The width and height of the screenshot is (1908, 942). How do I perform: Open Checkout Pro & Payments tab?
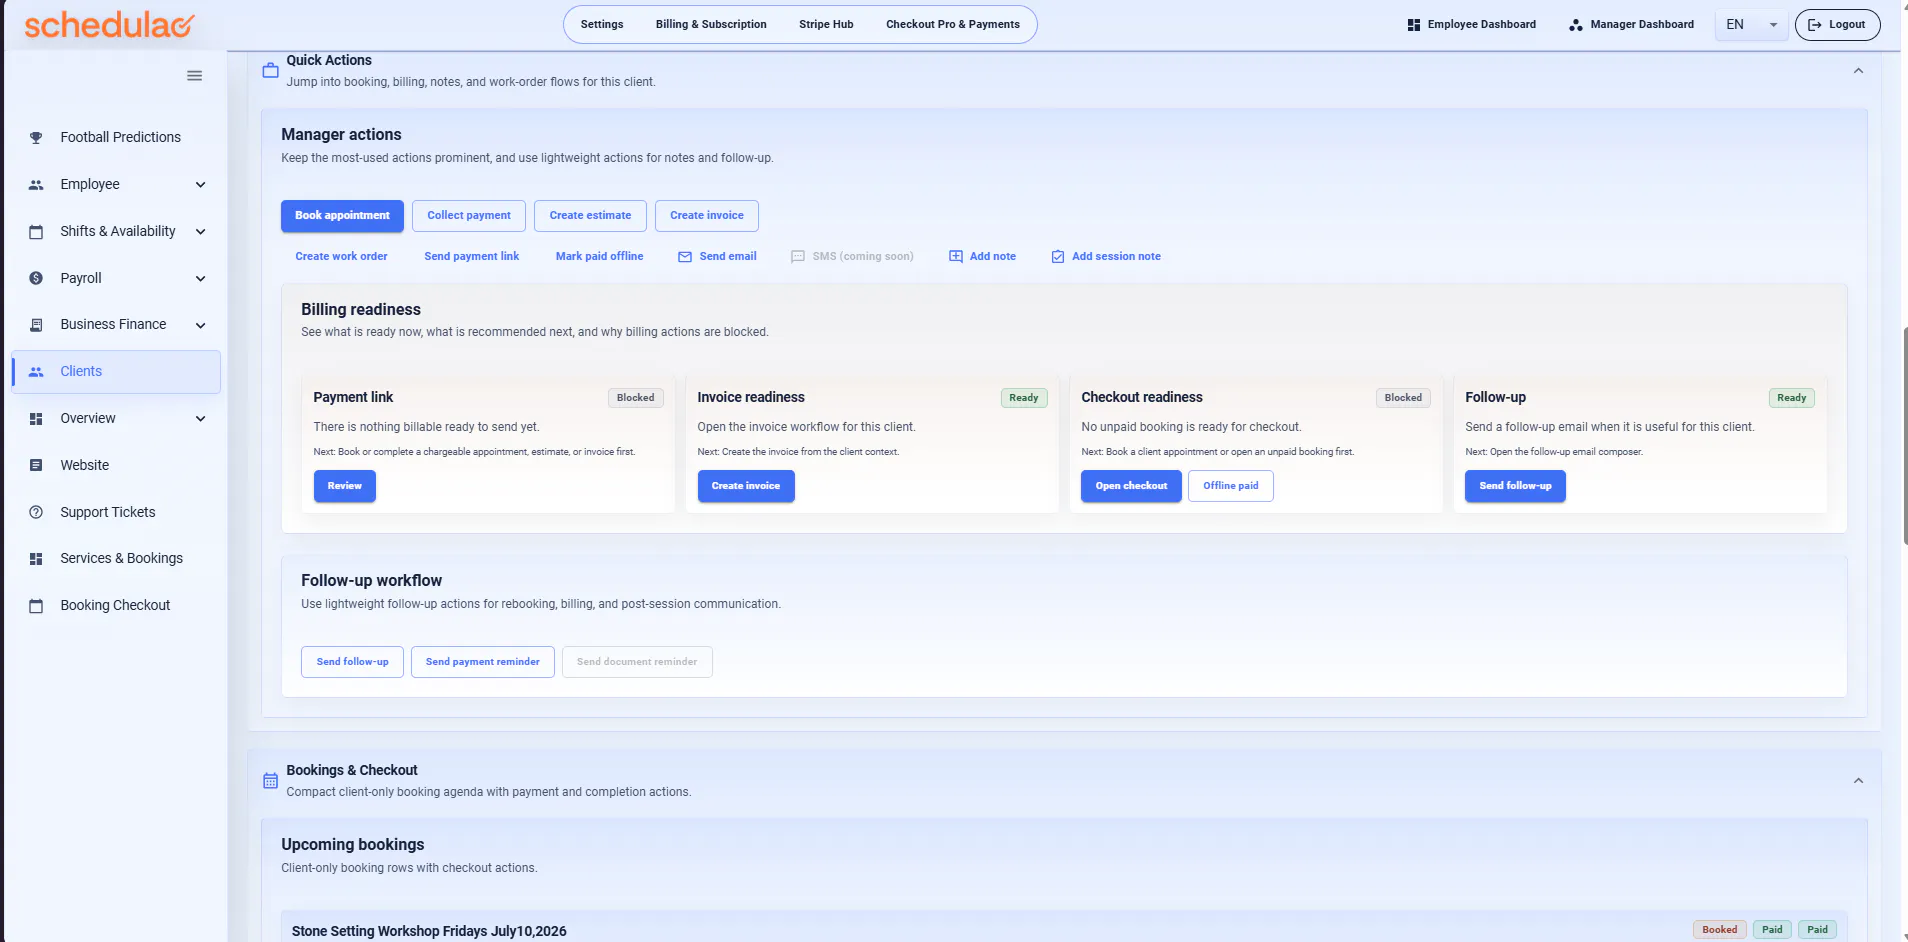coord(953,25)
